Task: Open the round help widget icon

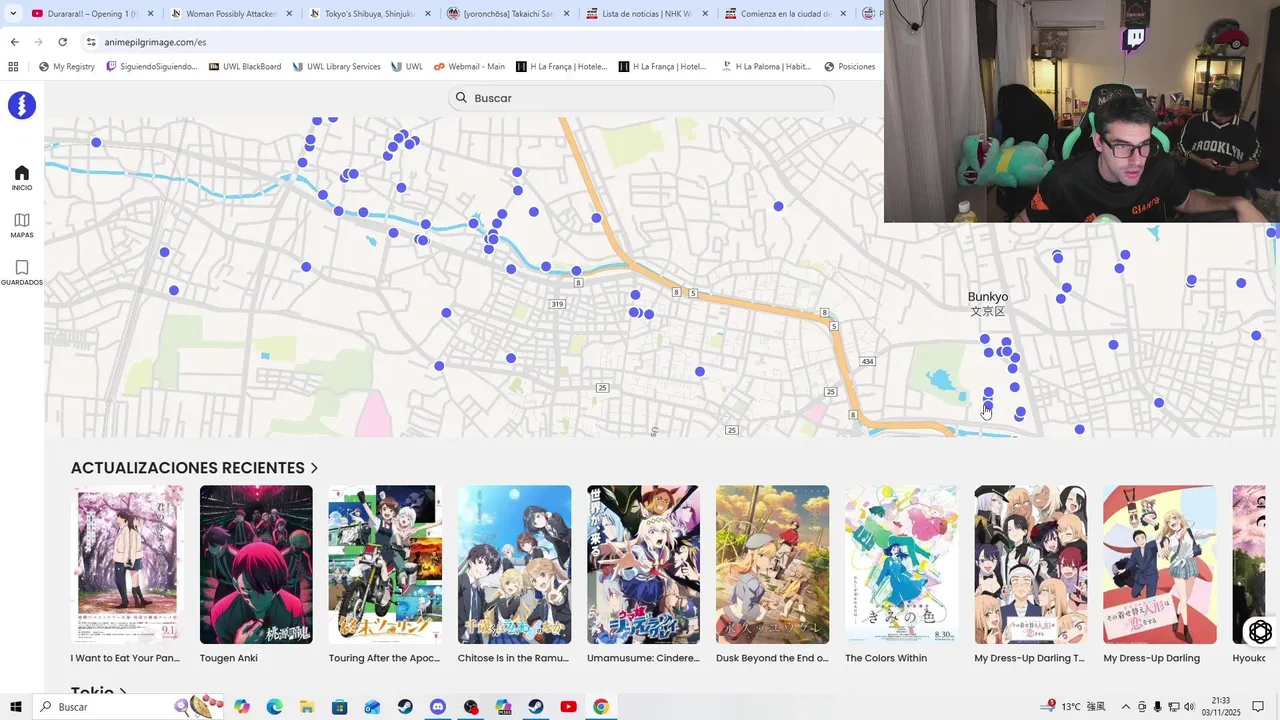Action: pos(1260,631)
